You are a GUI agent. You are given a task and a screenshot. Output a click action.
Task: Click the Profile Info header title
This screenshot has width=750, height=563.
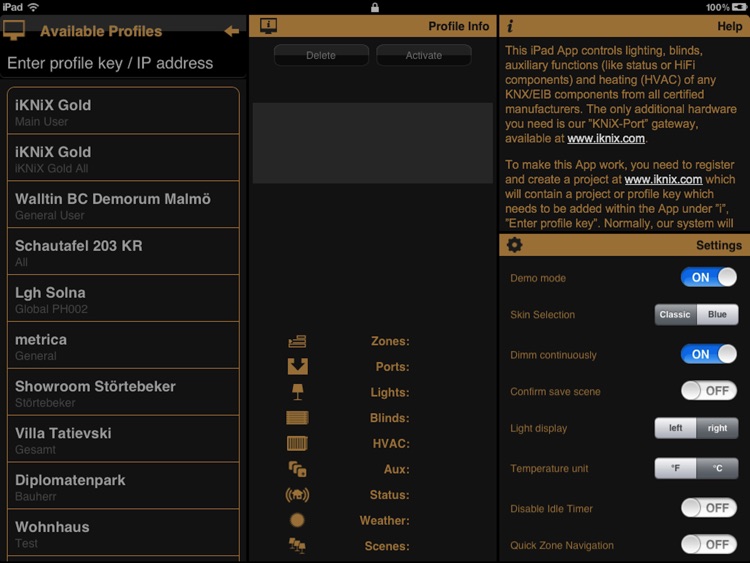coord(459,26)
